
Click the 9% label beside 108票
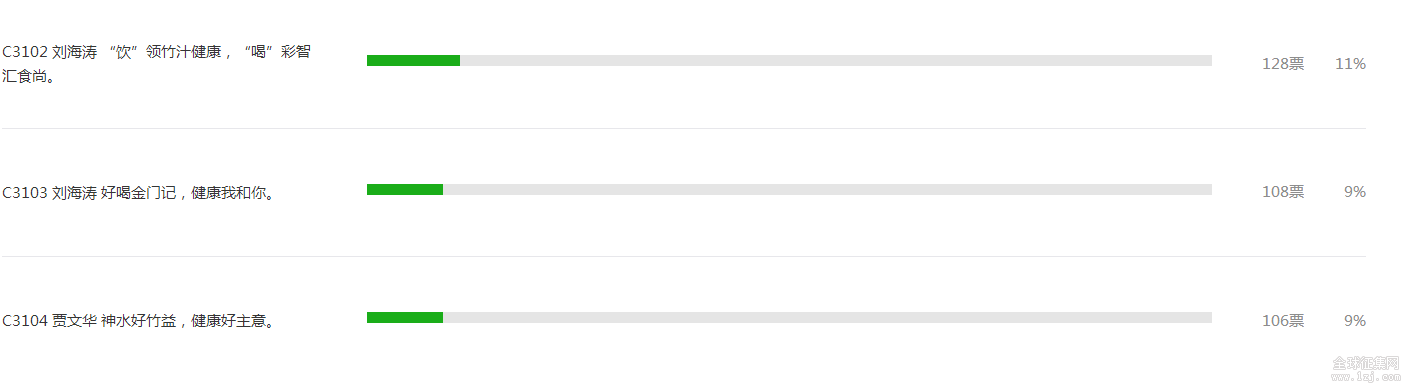click(x=1355, y=192)
